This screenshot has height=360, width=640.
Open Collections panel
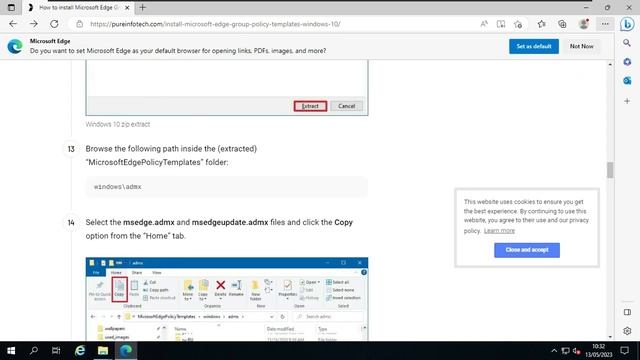(x=562, y=24)
